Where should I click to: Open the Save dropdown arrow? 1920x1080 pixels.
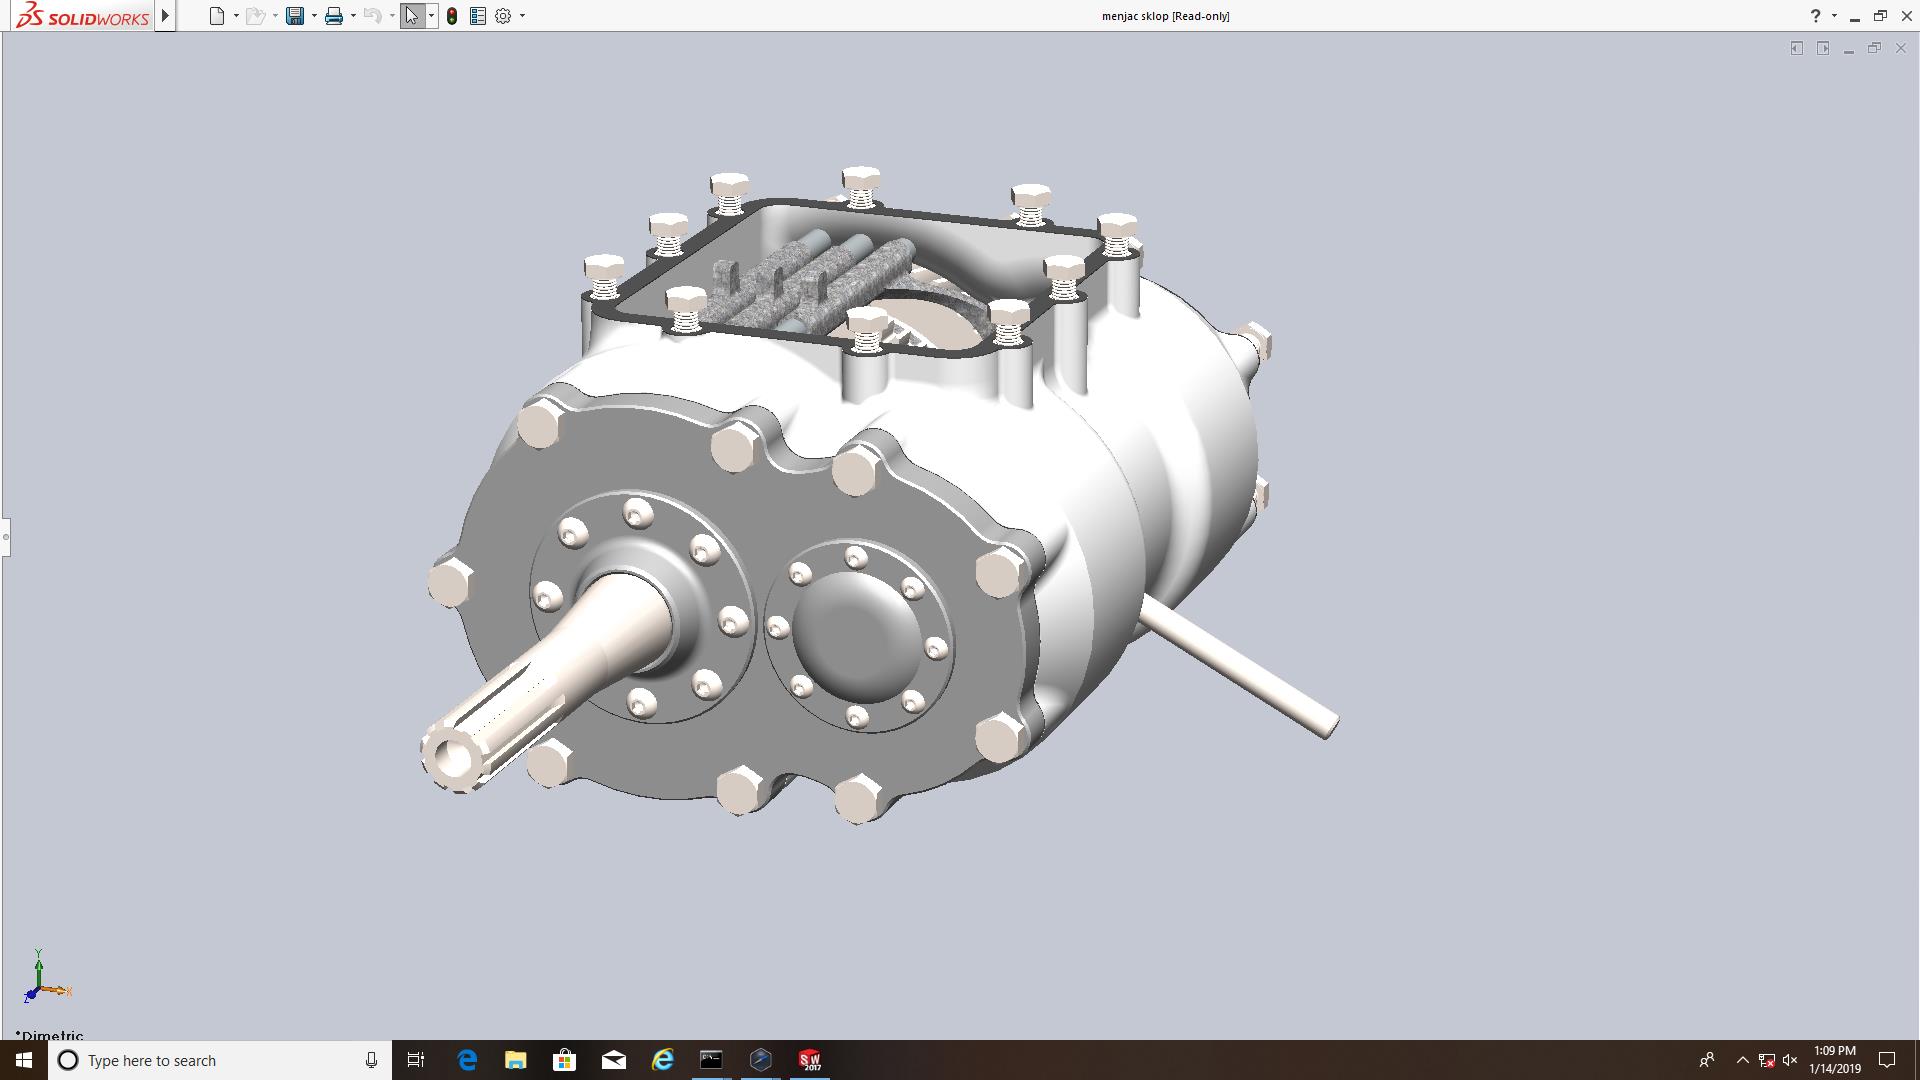click(x=314, y=16)
